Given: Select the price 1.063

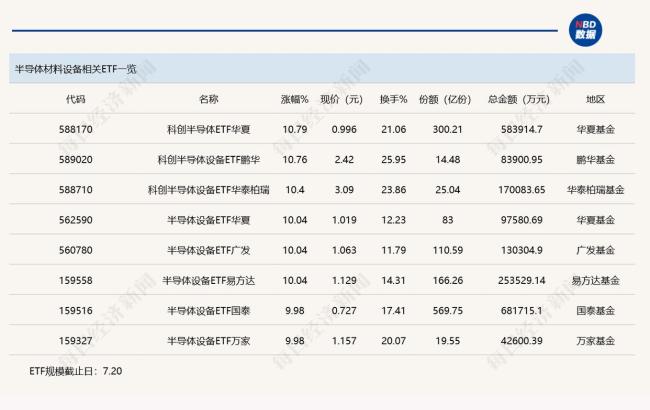Looking at the screenshot, I should [344, 250].
